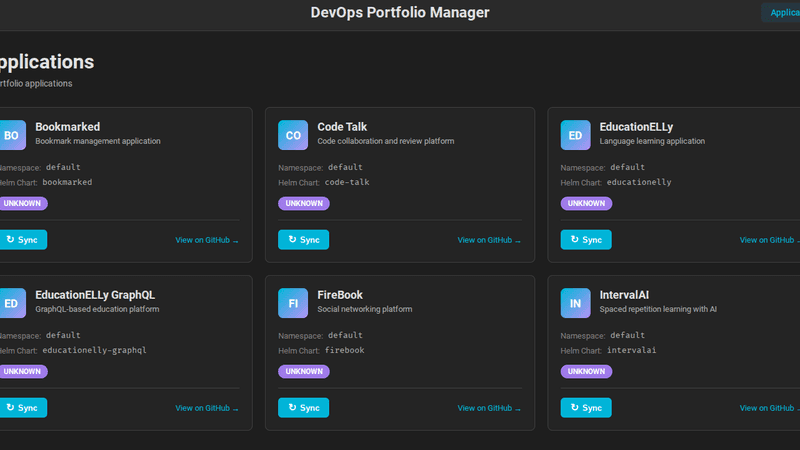The width and height of the screenshot is (800, 450).
Task: Click helm chart value firebook
Action: pyautogui.click(x=344, y=350)
